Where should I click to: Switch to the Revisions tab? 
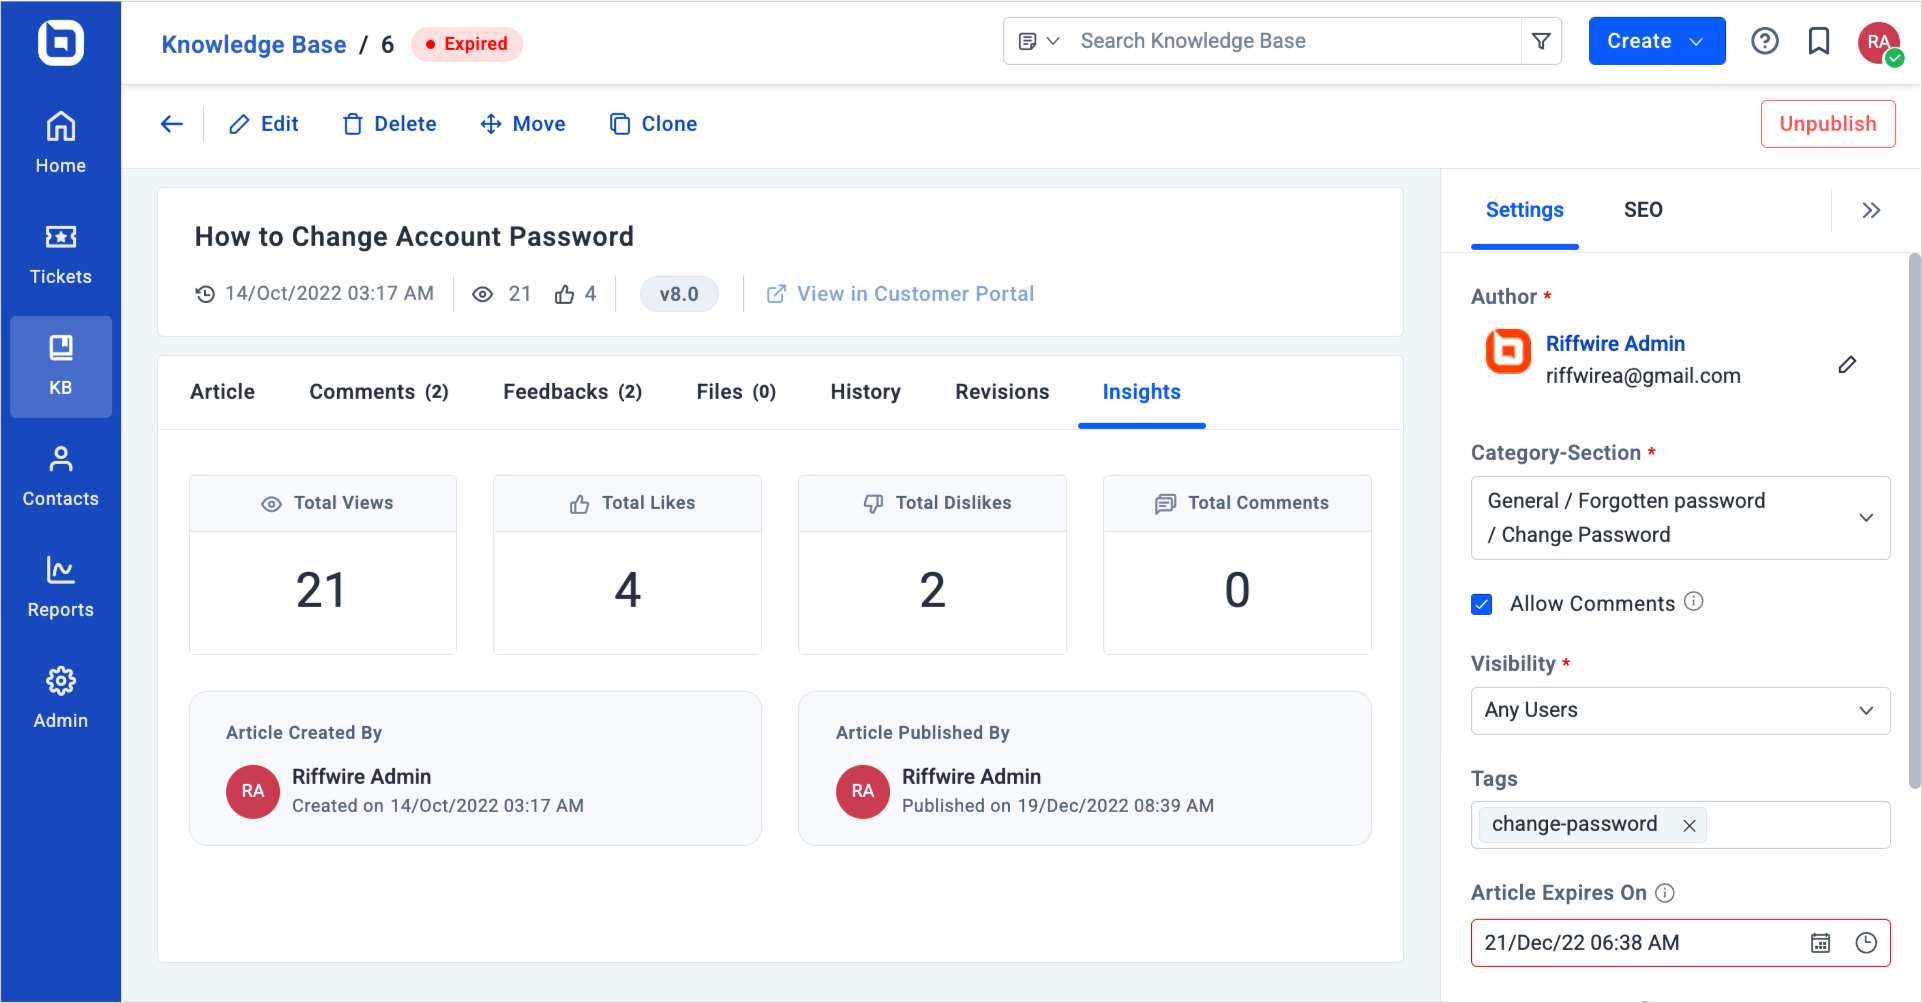pyautogui.click(x=1002, y=392)
